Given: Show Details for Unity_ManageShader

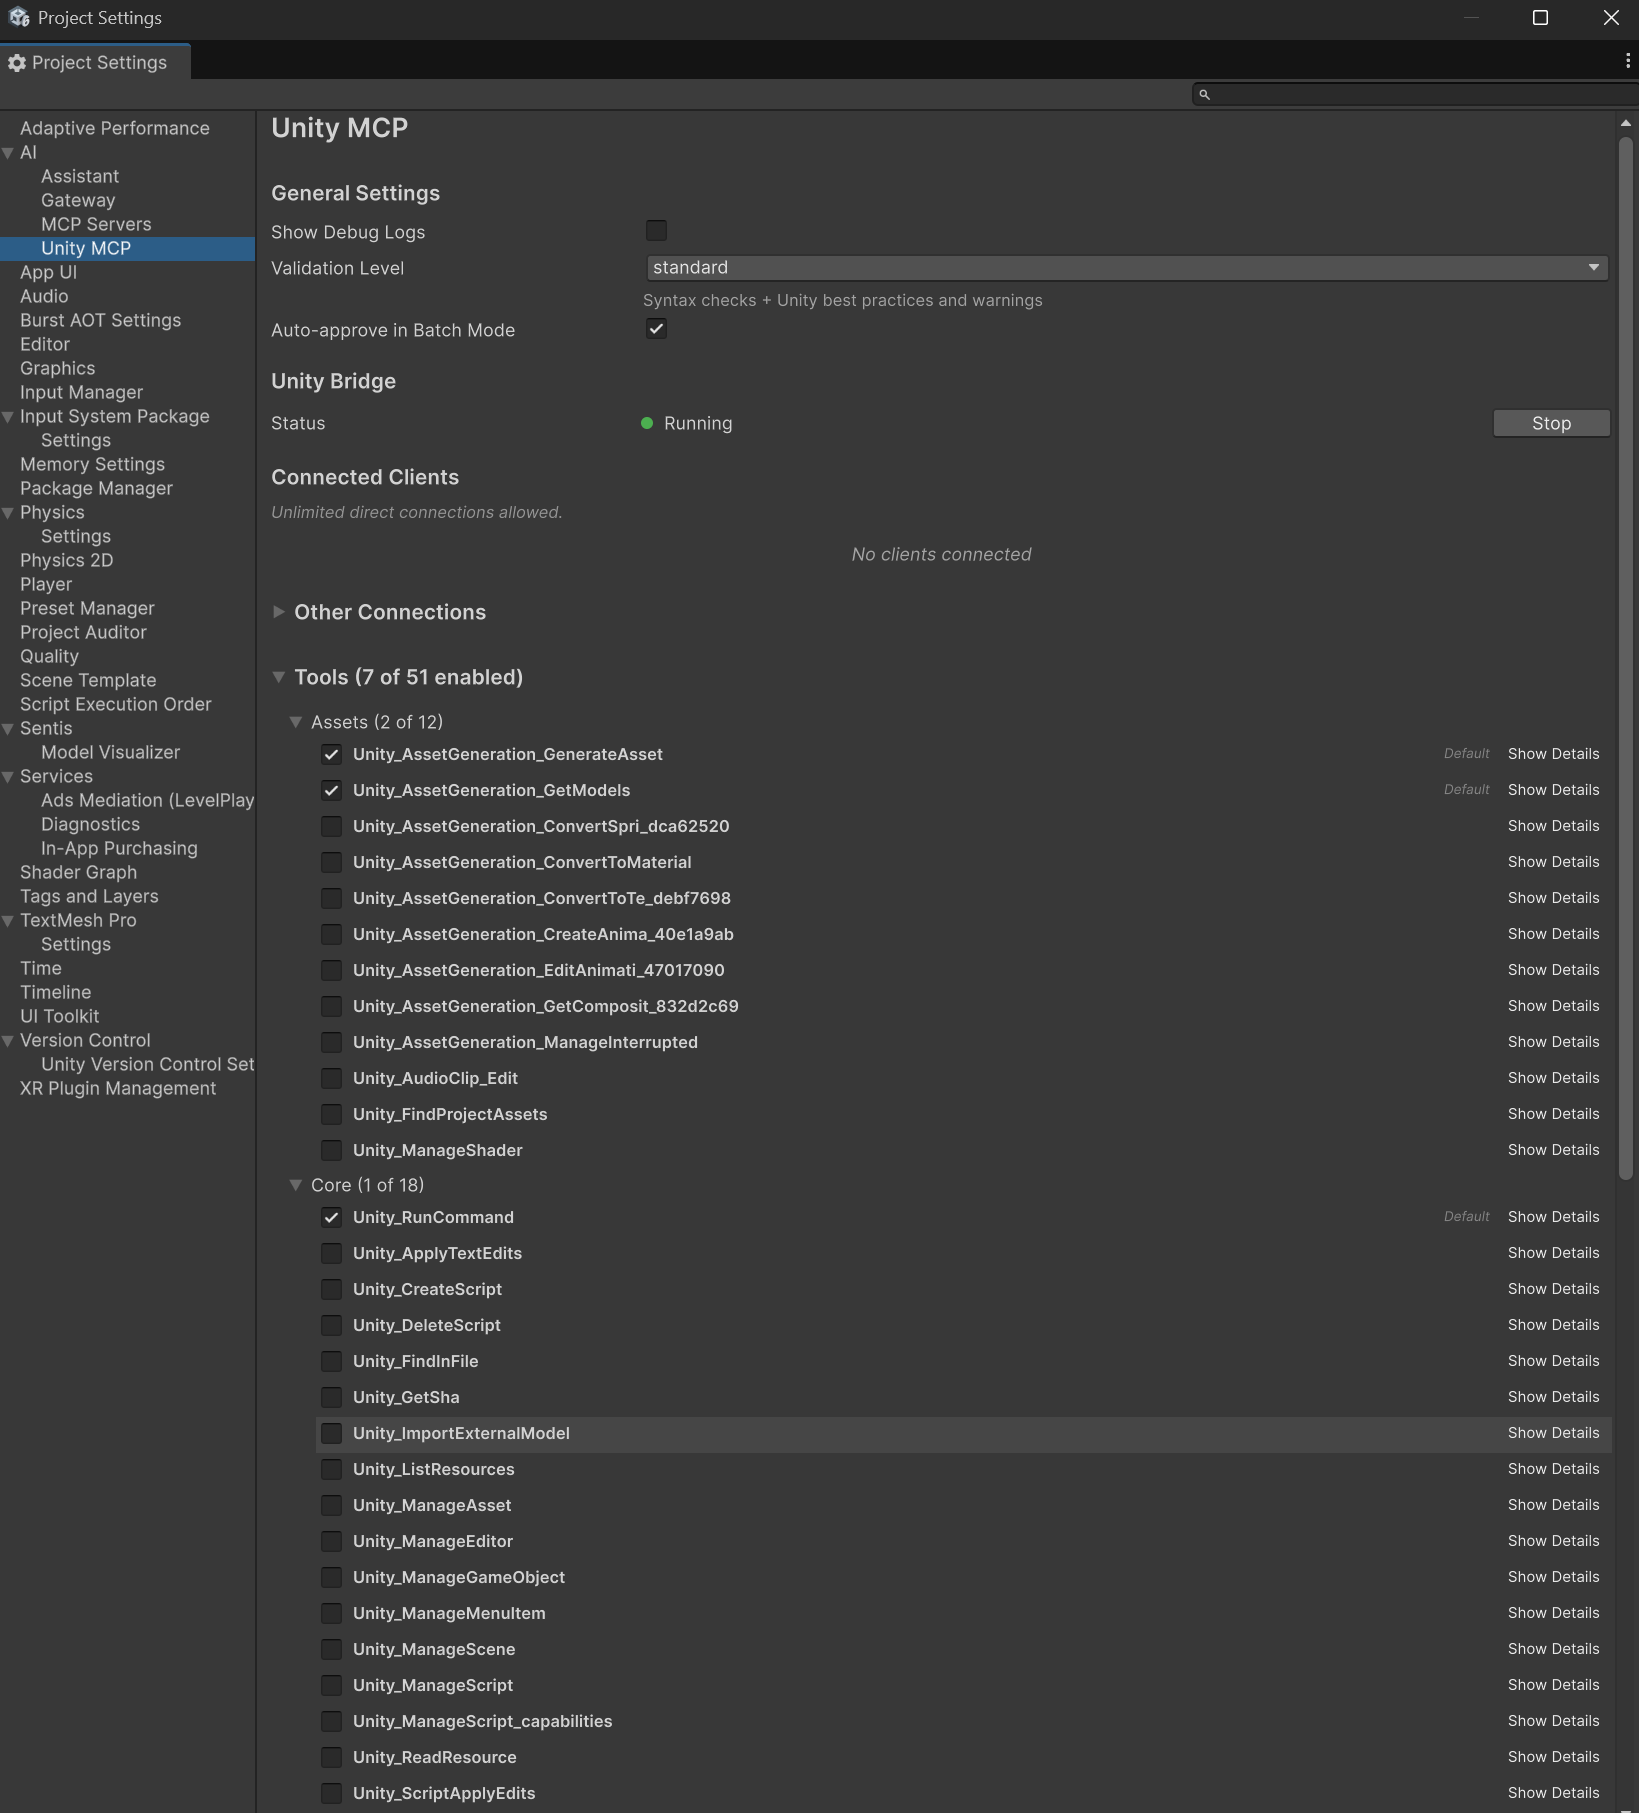Looking at the screenshot, I should 1553,1150.
